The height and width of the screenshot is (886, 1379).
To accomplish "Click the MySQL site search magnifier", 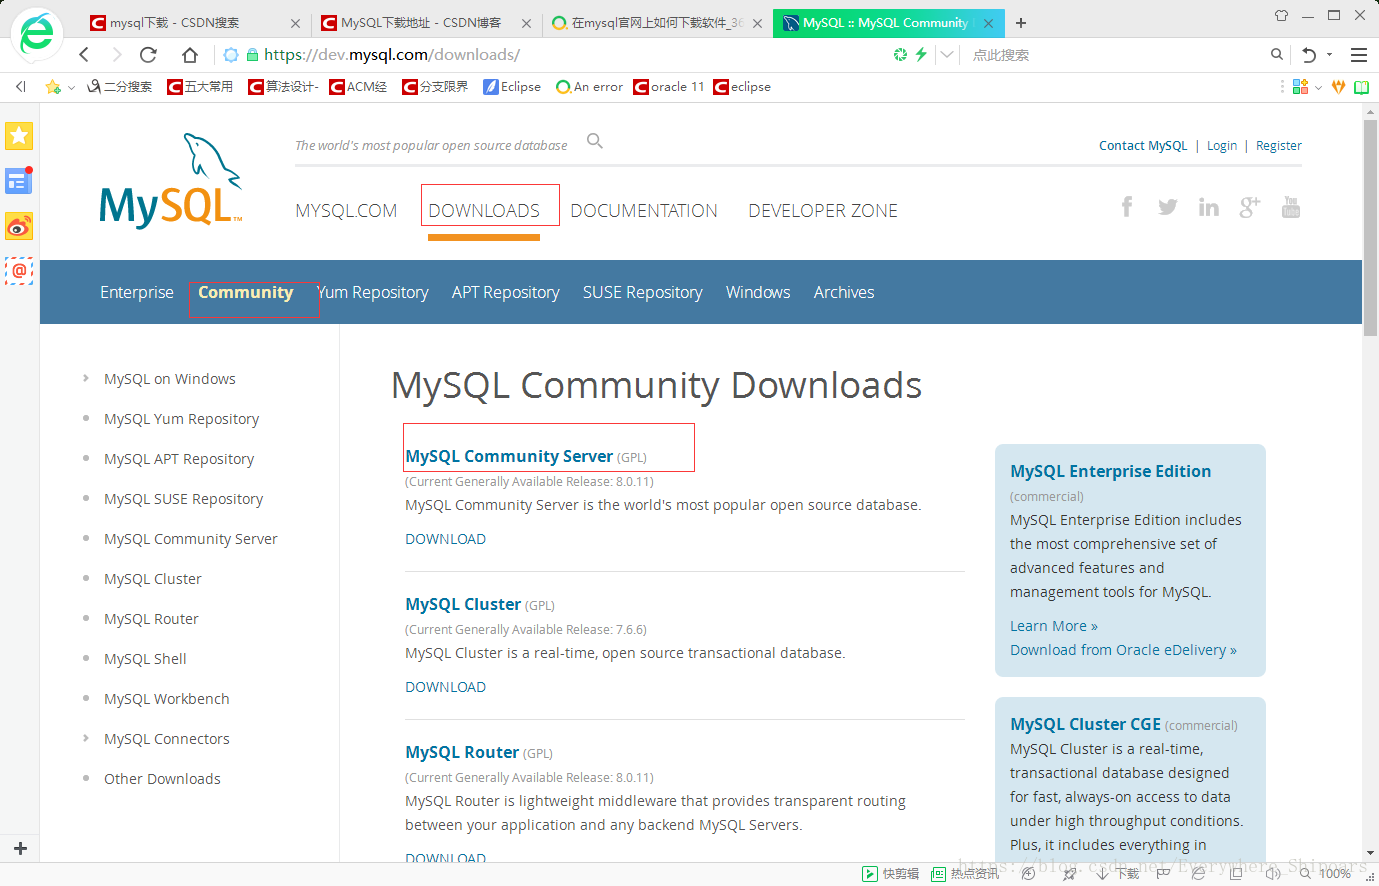I will [x=595, y=141].
